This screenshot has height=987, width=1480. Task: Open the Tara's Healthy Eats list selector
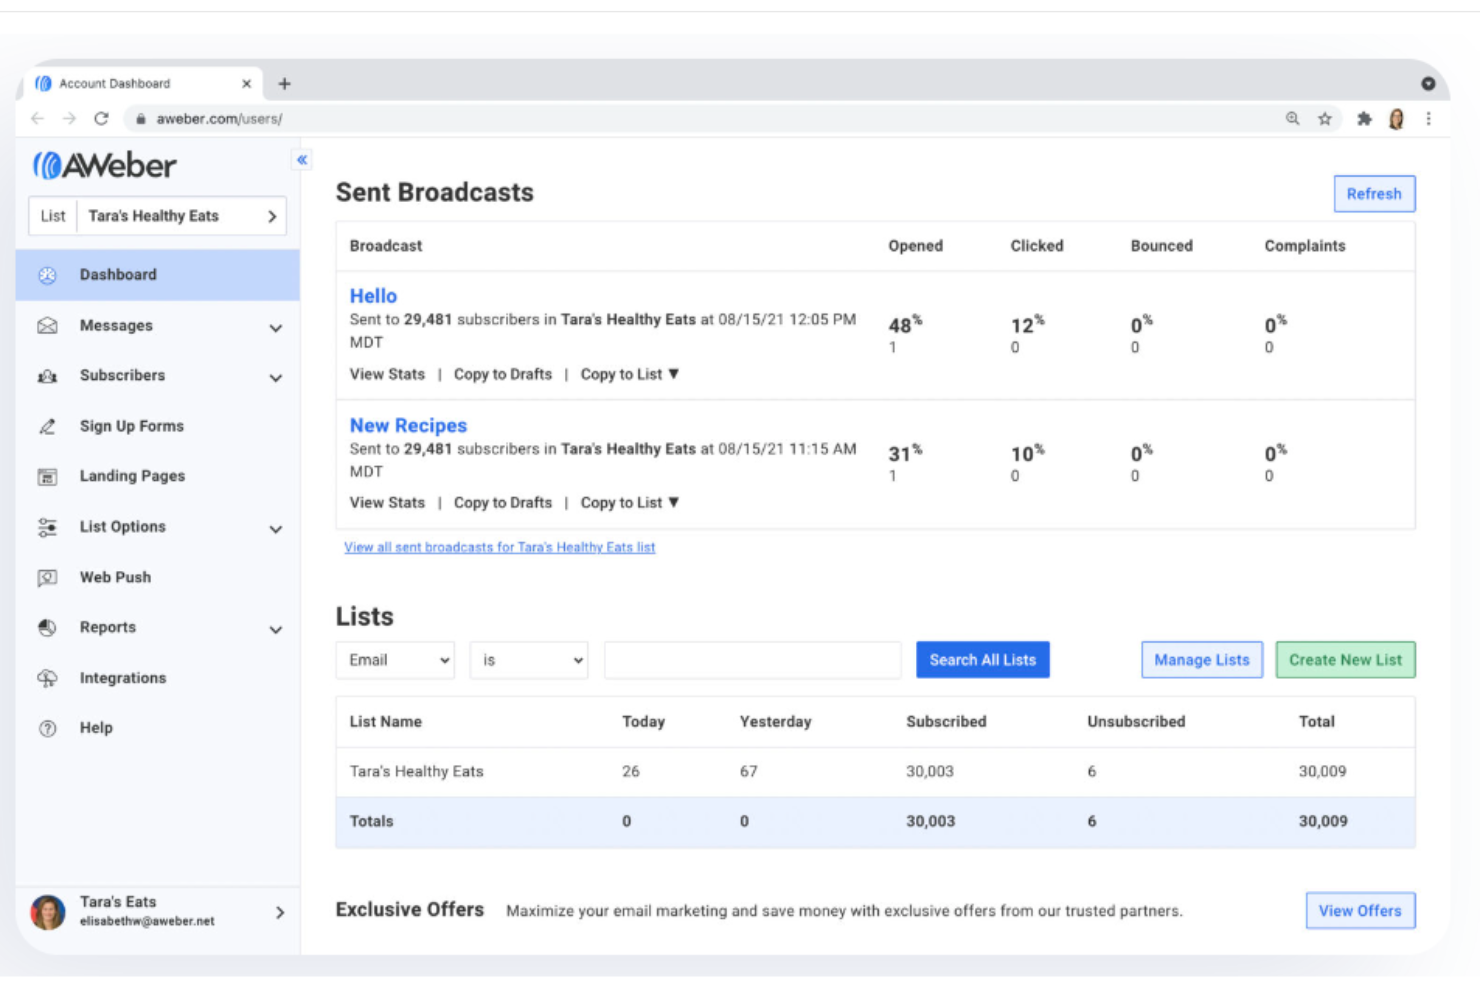coord(157,216)
